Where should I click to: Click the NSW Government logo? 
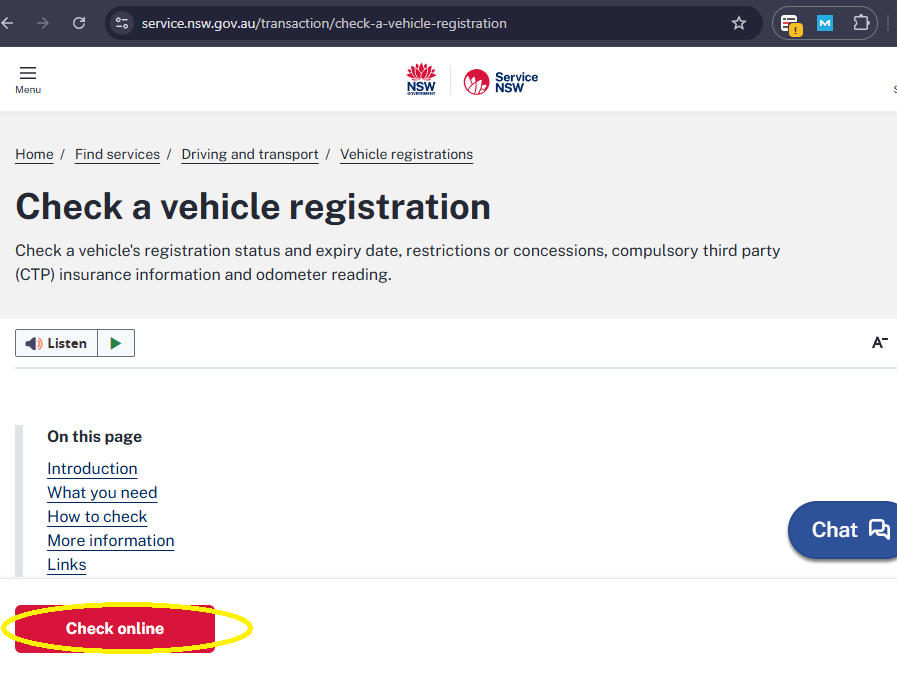point(421,80)
